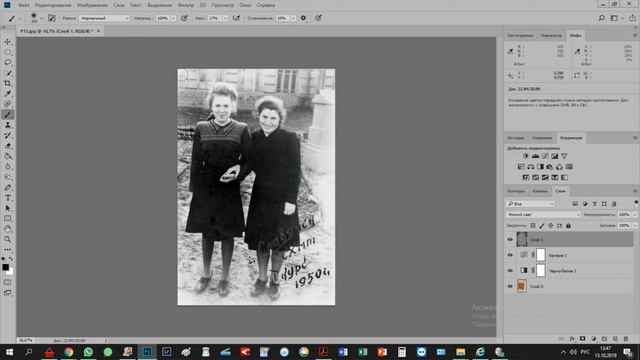Select the Eraser tool
The image size is (640, 360).
click(x=8, y=146)
